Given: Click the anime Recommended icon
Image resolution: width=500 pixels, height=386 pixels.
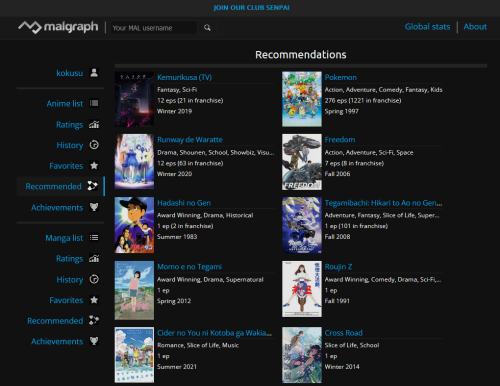Looking at the screenshot, I should [x=93, y=186].
